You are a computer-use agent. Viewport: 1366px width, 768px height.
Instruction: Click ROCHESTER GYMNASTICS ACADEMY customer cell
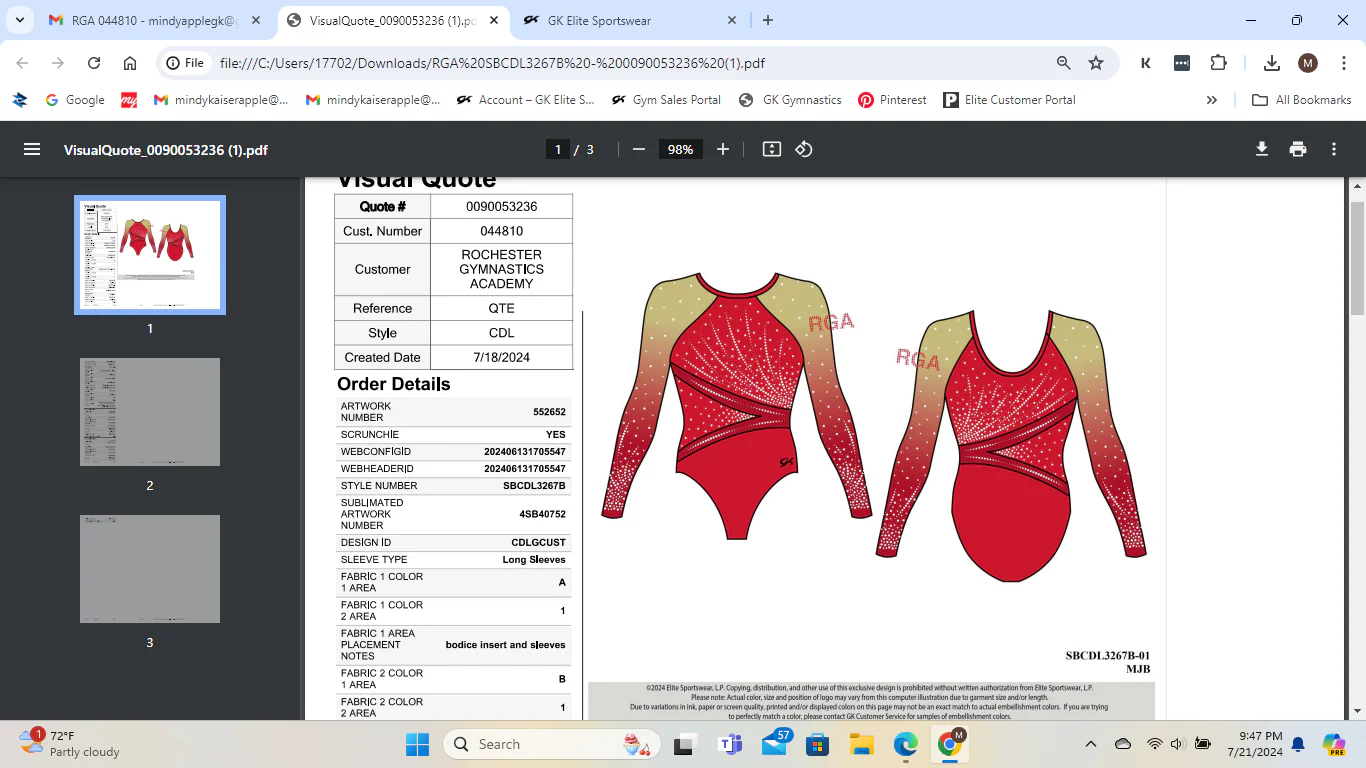coord(501,269)
